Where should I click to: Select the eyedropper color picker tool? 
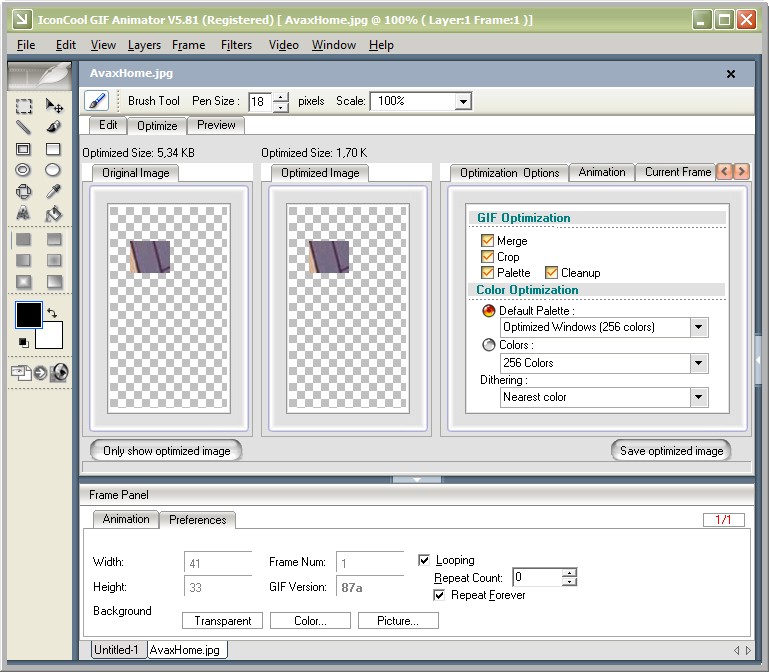click(x=53, y=191)
